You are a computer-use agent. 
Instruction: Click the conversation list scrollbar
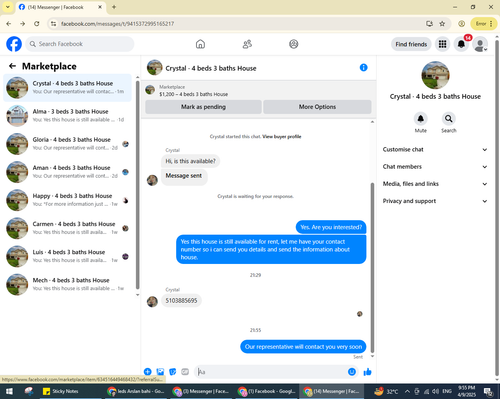click(x=137, y=185)
